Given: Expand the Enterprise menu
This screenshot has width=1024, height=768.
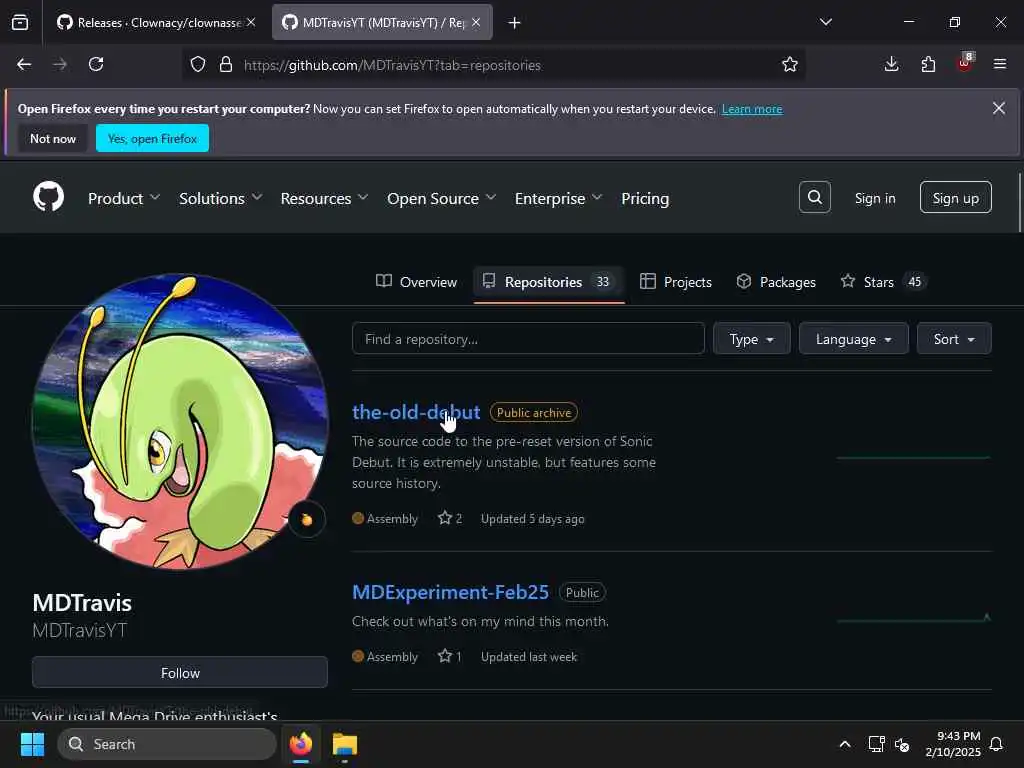Looking at the screenshot, I should 558,198.
